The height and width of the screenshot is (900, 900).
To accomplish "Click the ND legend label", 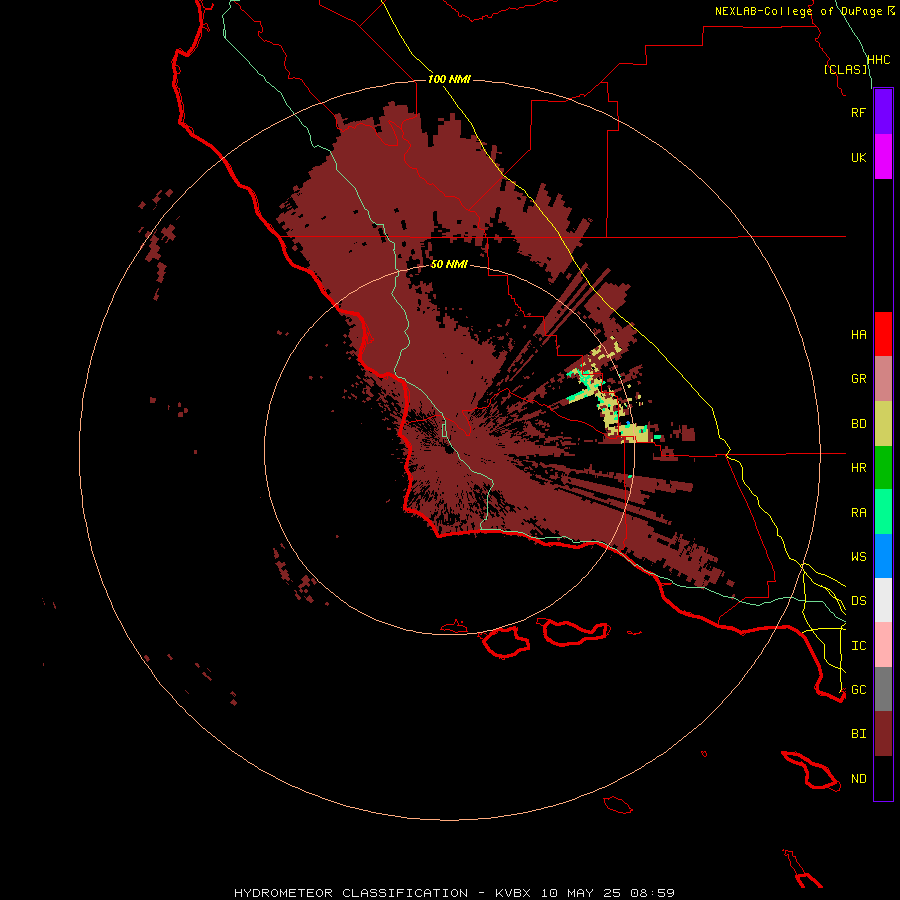I will (x=858, y=779).
